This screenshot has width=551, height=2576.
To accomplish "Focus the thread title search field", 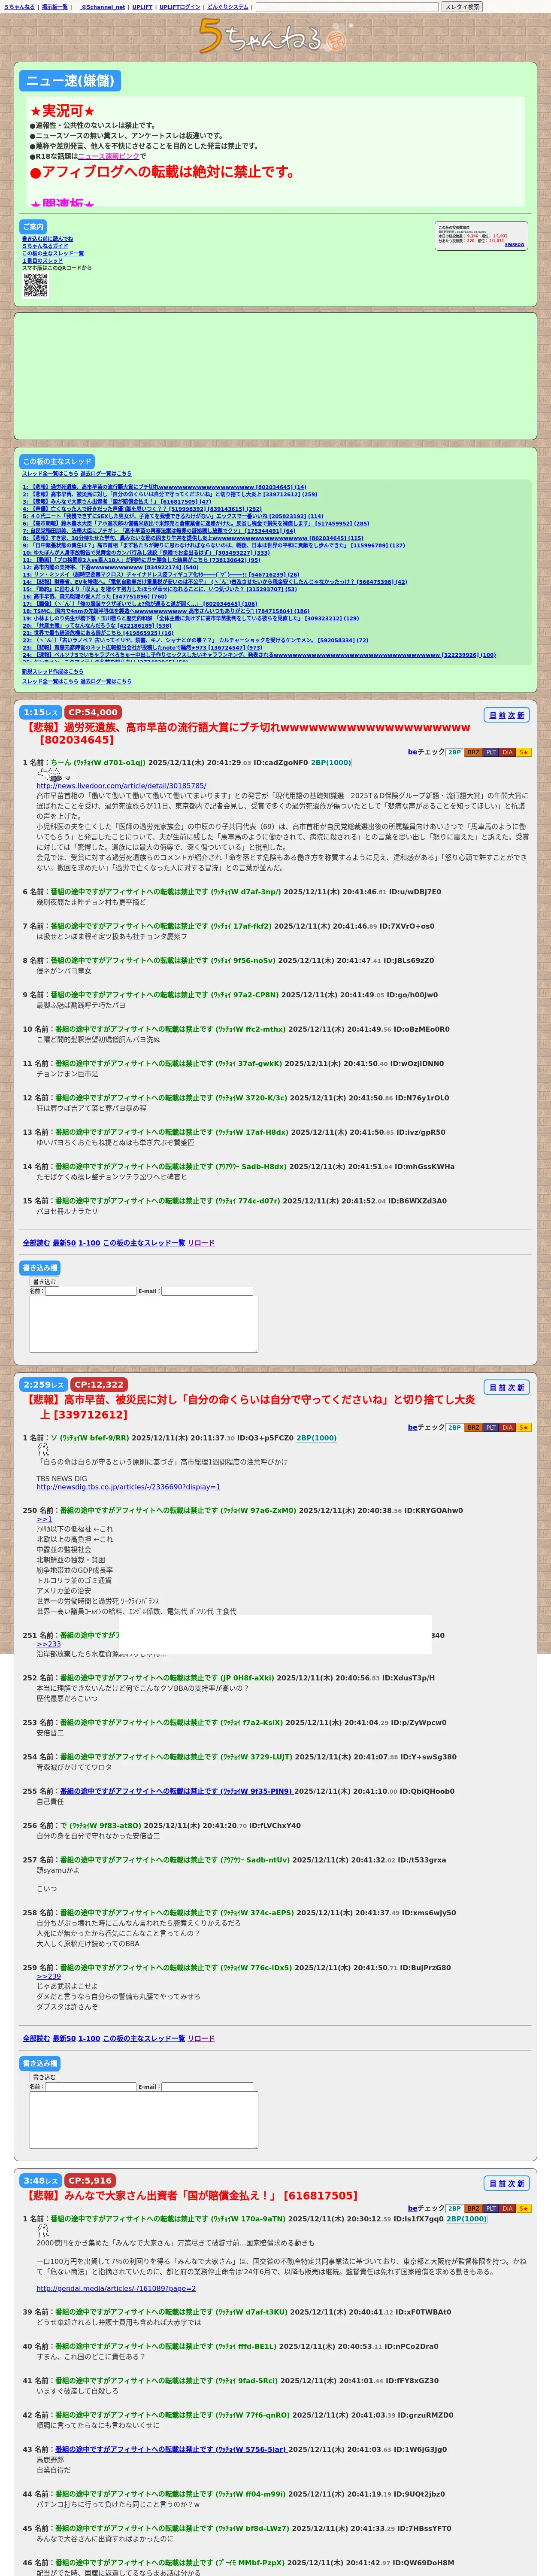I will [x=348, y=7].
